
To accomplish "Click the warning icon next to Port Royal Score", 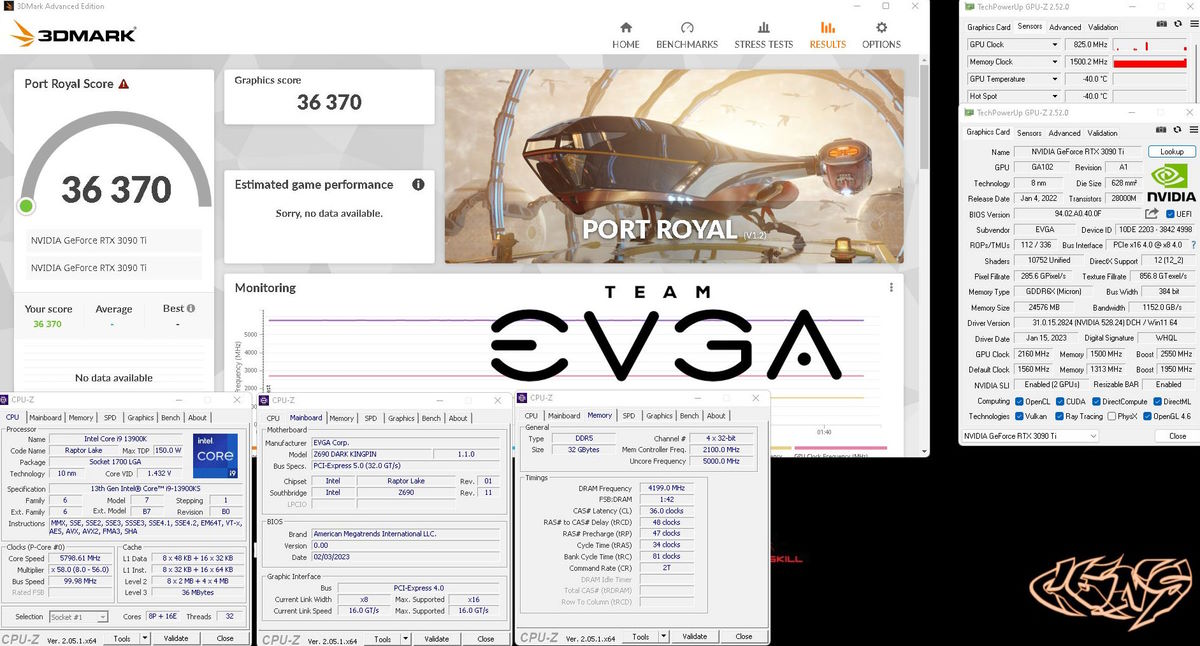I will click(124, 85).
